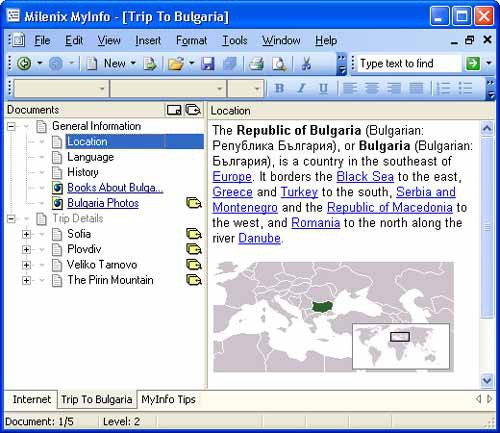This screenshot has height=433, width=500.
Task: Click the Print Preview icon
Action: pyautogui.click(x=279, y=64)
